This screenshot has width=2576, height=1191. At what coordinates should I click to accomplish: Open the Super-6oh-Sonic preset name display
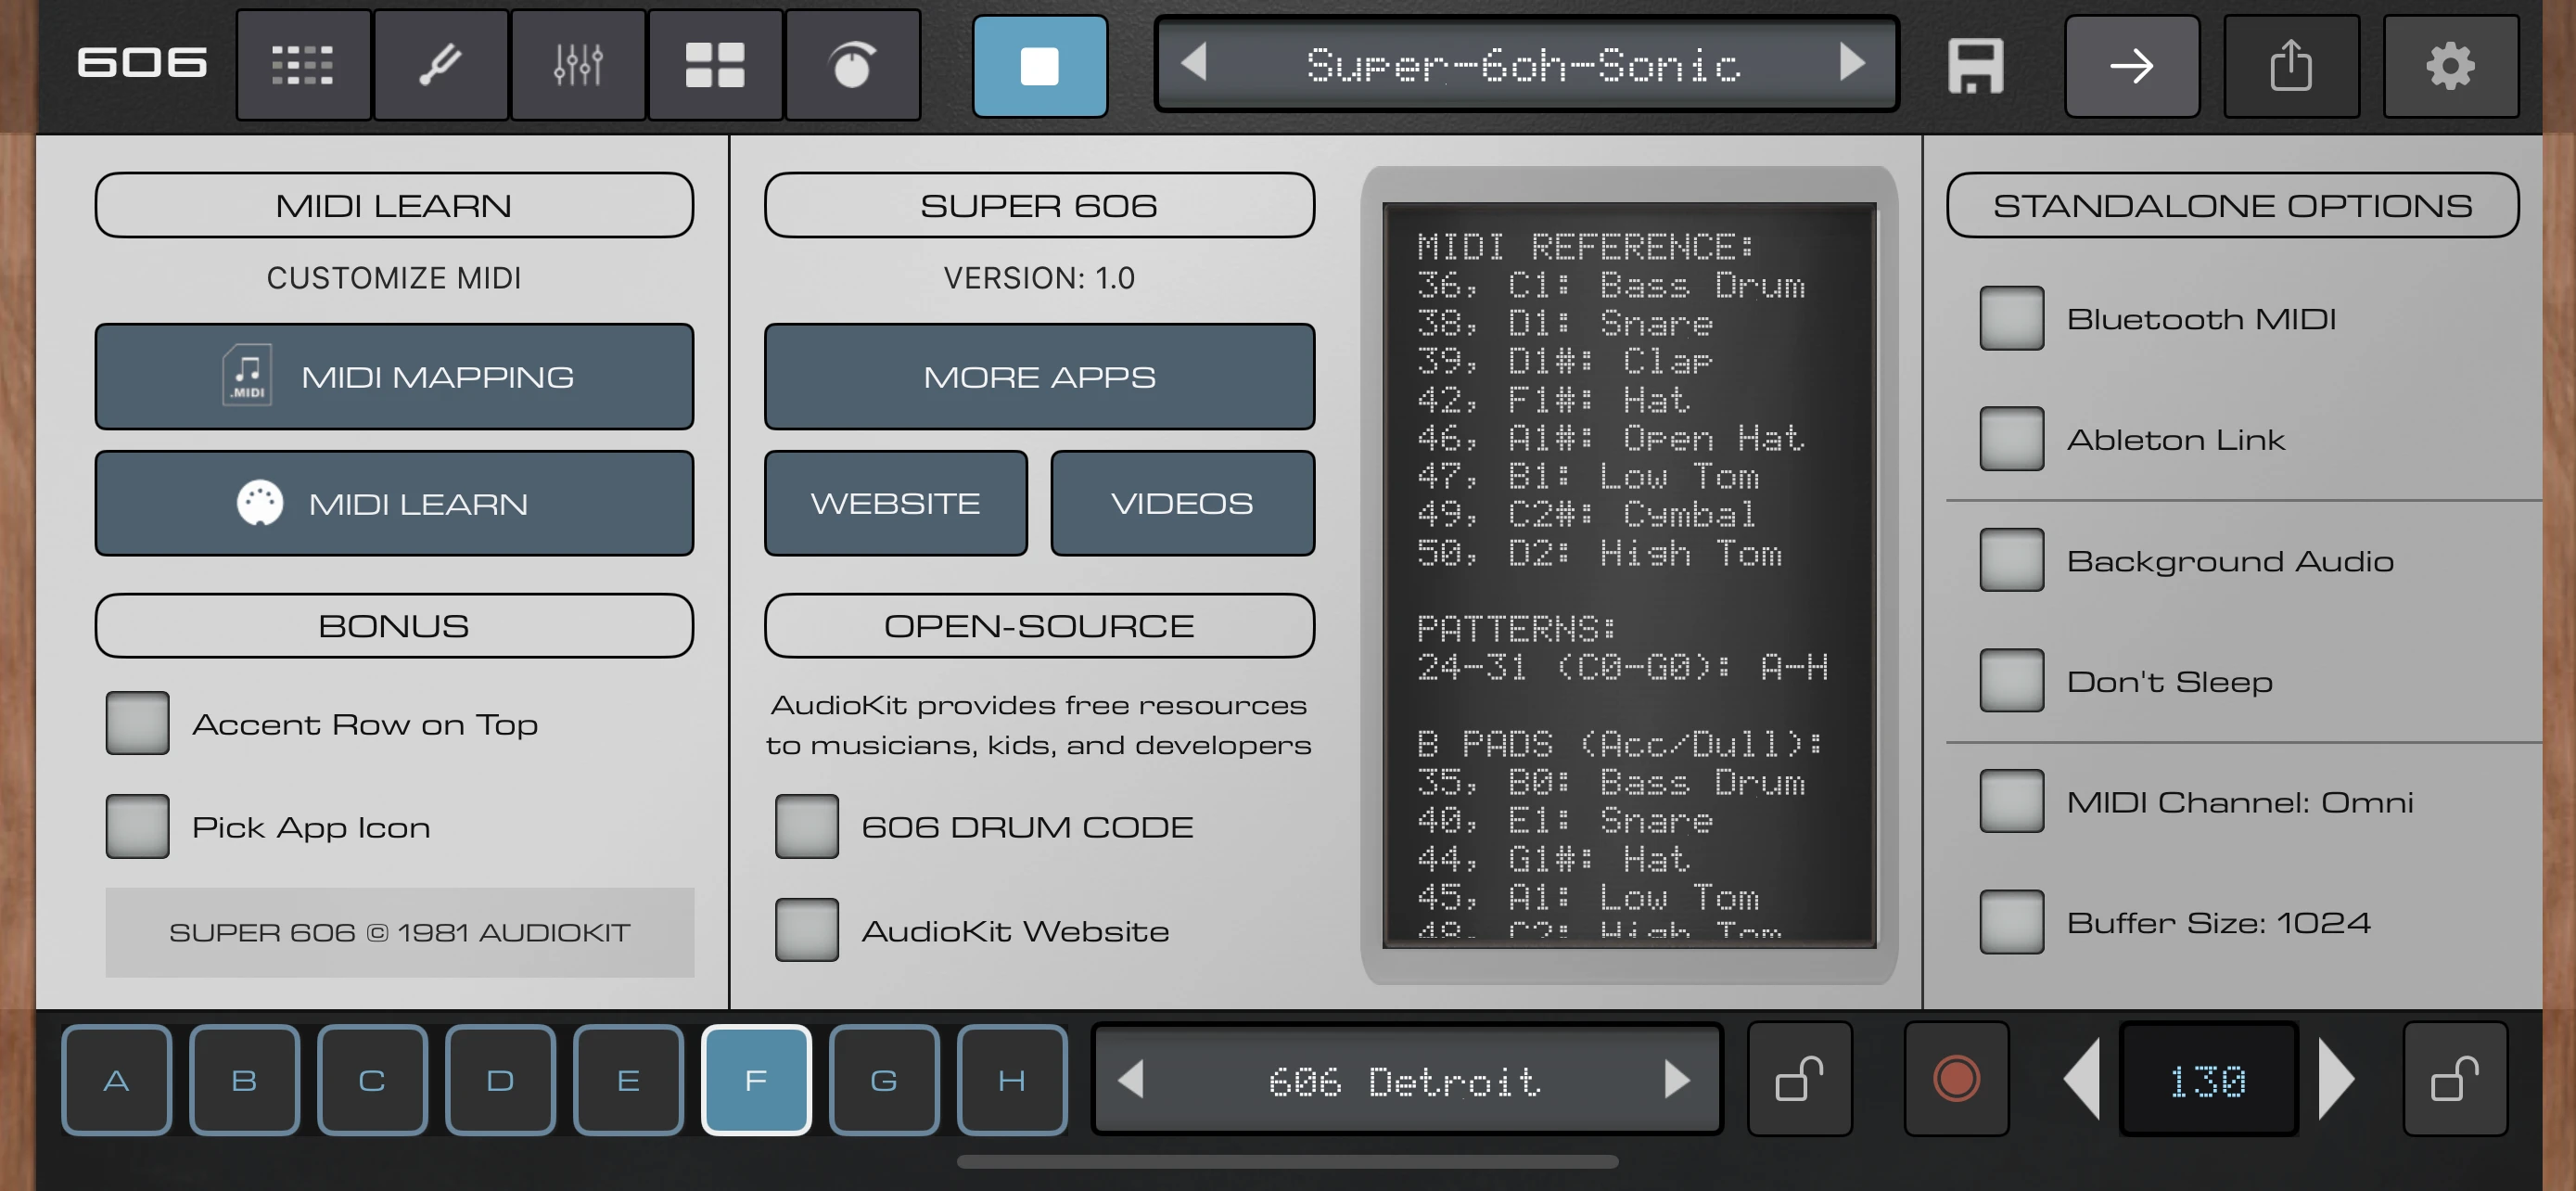[1525, 64]
